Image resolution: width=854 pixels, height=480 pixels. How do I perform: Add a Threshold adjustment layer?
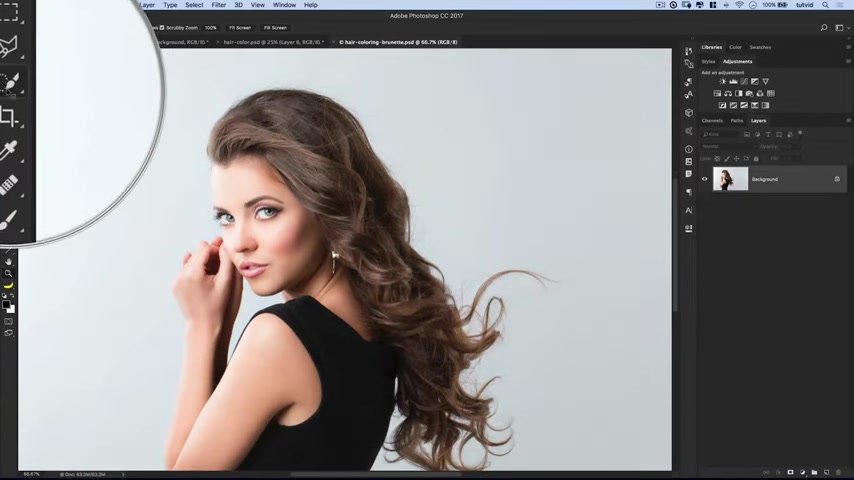click(x=744, y=106)
